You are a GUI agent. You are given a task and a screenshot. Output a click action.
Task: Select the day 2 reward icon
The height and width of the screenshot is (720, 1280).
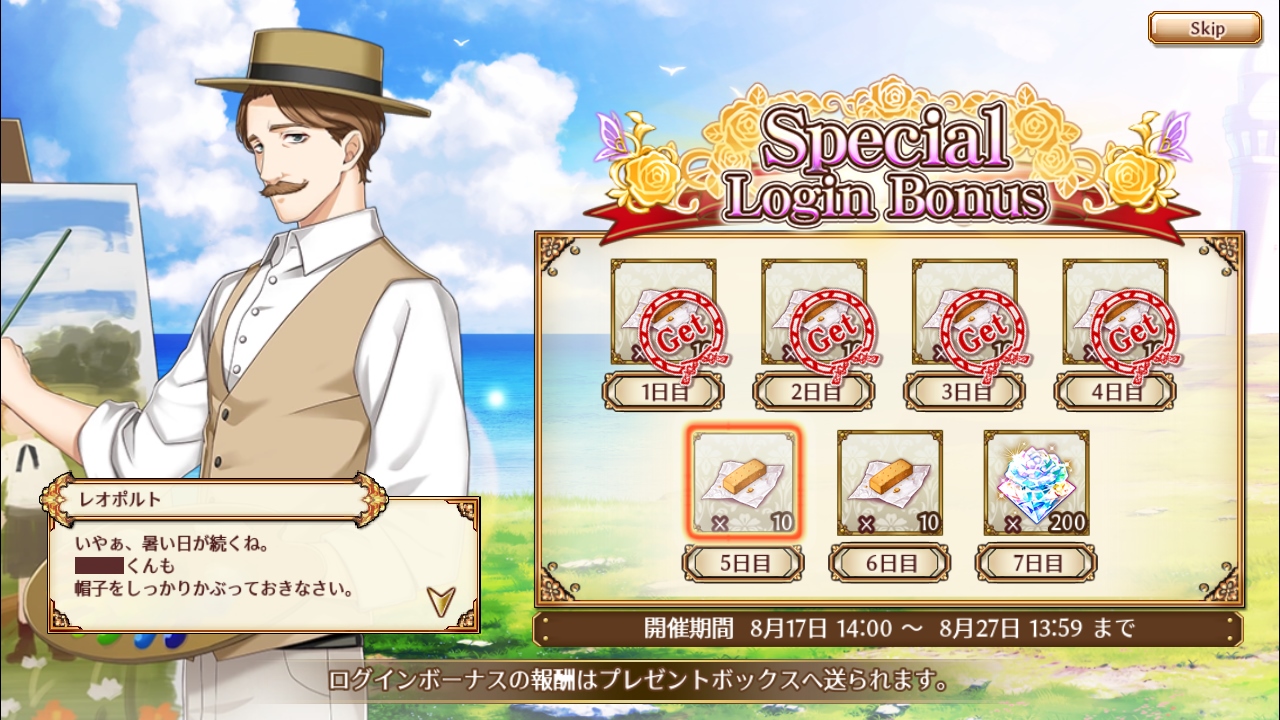(814, 312)
